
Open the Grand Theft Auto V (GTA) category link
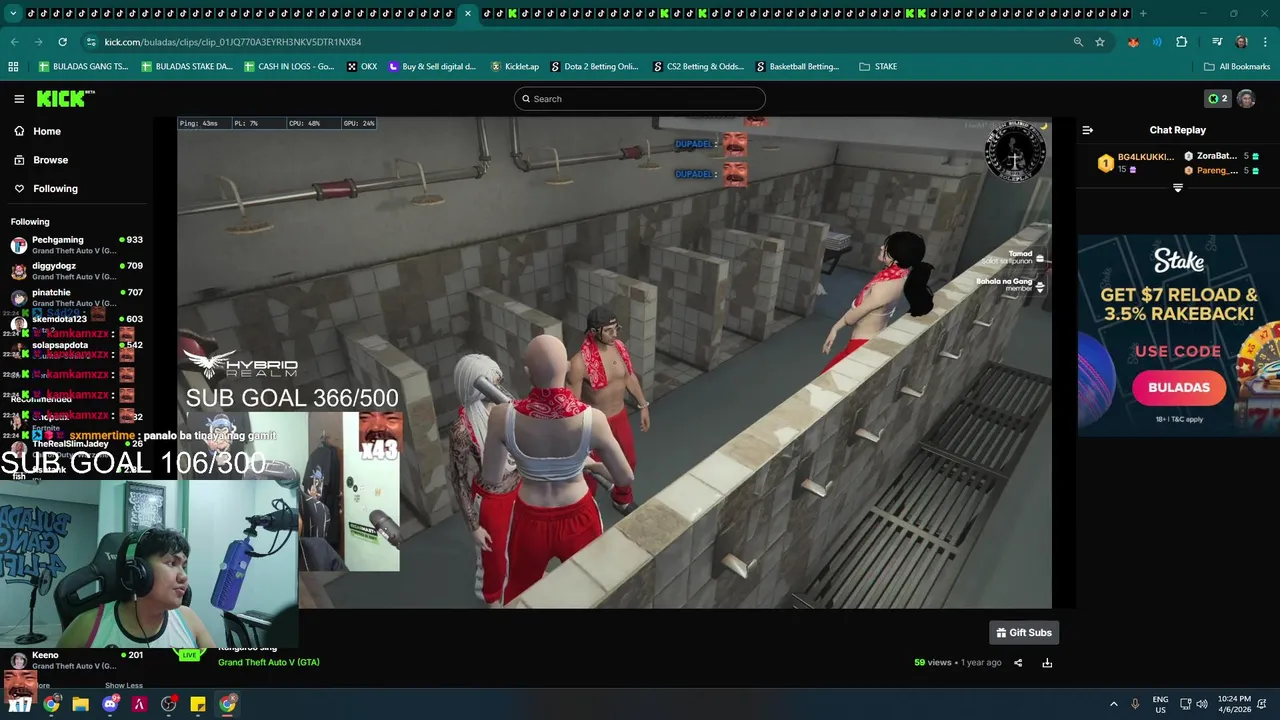pos(269,662)
